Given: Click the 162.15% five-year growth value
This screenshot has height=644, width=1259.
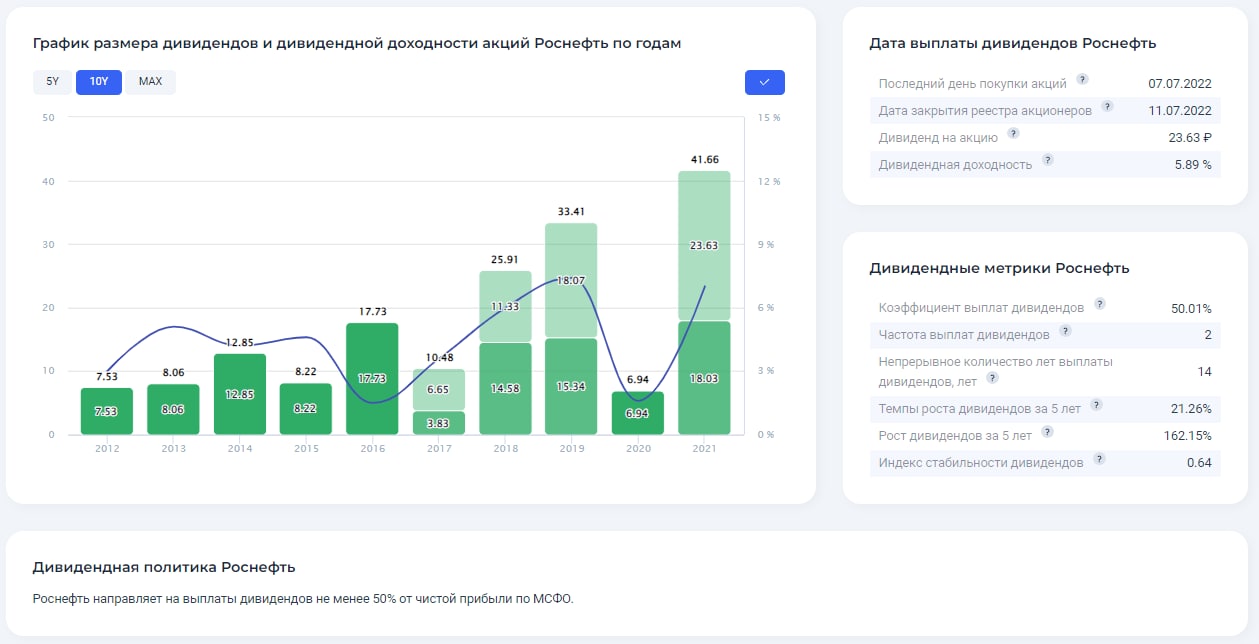Looking at the screenshot, I should click(x=1188, y=435).
